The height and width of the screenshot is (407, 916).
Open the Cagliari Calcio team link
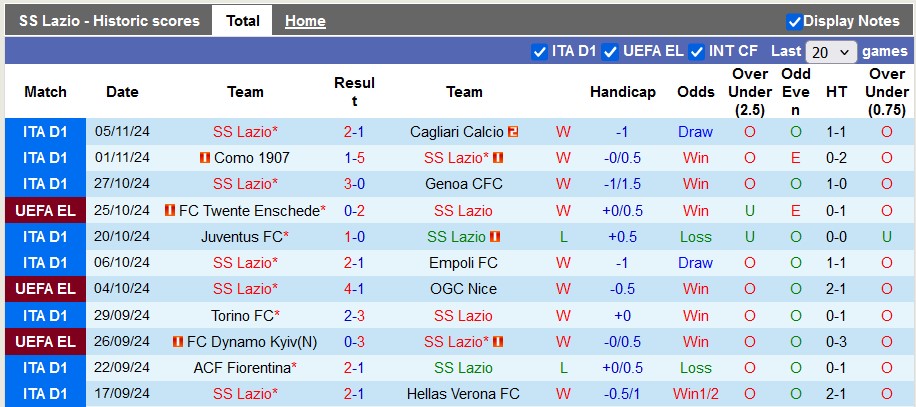click(x=457, y=132)
